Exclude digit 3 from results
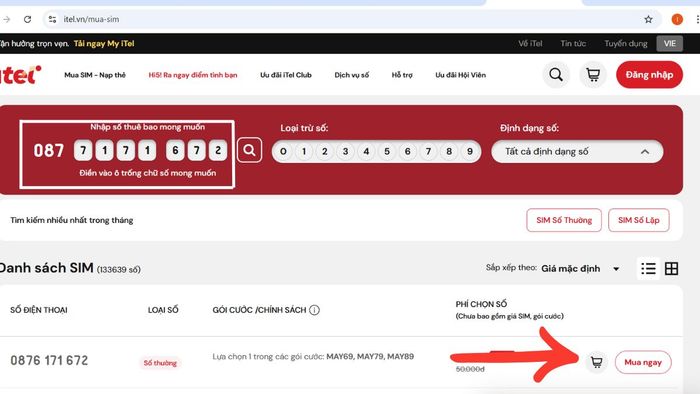Image resolution: width=700 pixels, height=394 pixels. click(346, 152)
